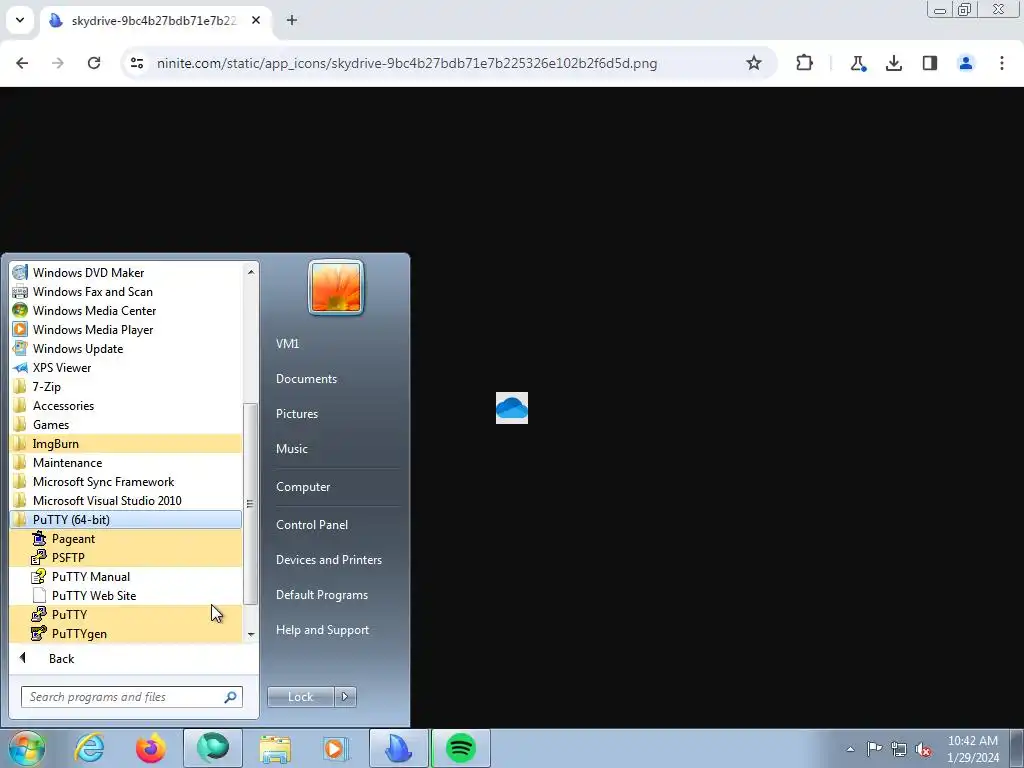The height and width of the screenshot is (768, 1024).
Task: Expand Microsoft Visual Studio 2010 folder
Action: [x=126, y=500]
